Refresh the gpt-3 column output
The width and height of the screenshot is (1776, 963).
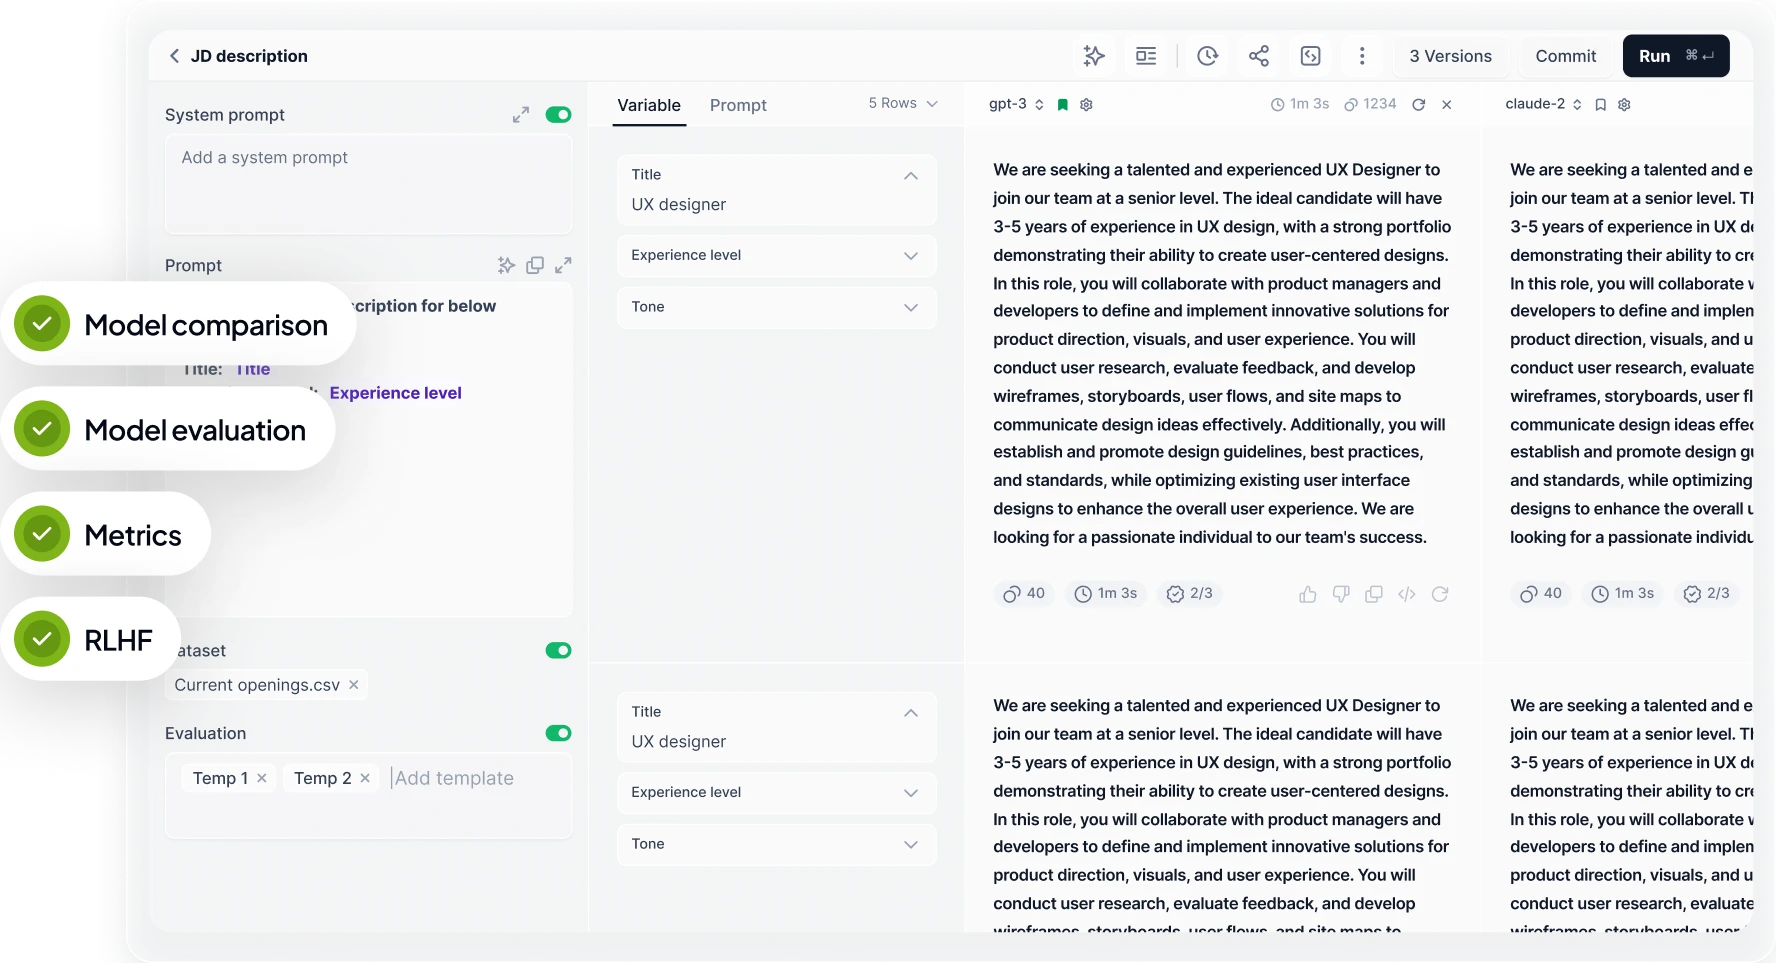pos(1418,104)
